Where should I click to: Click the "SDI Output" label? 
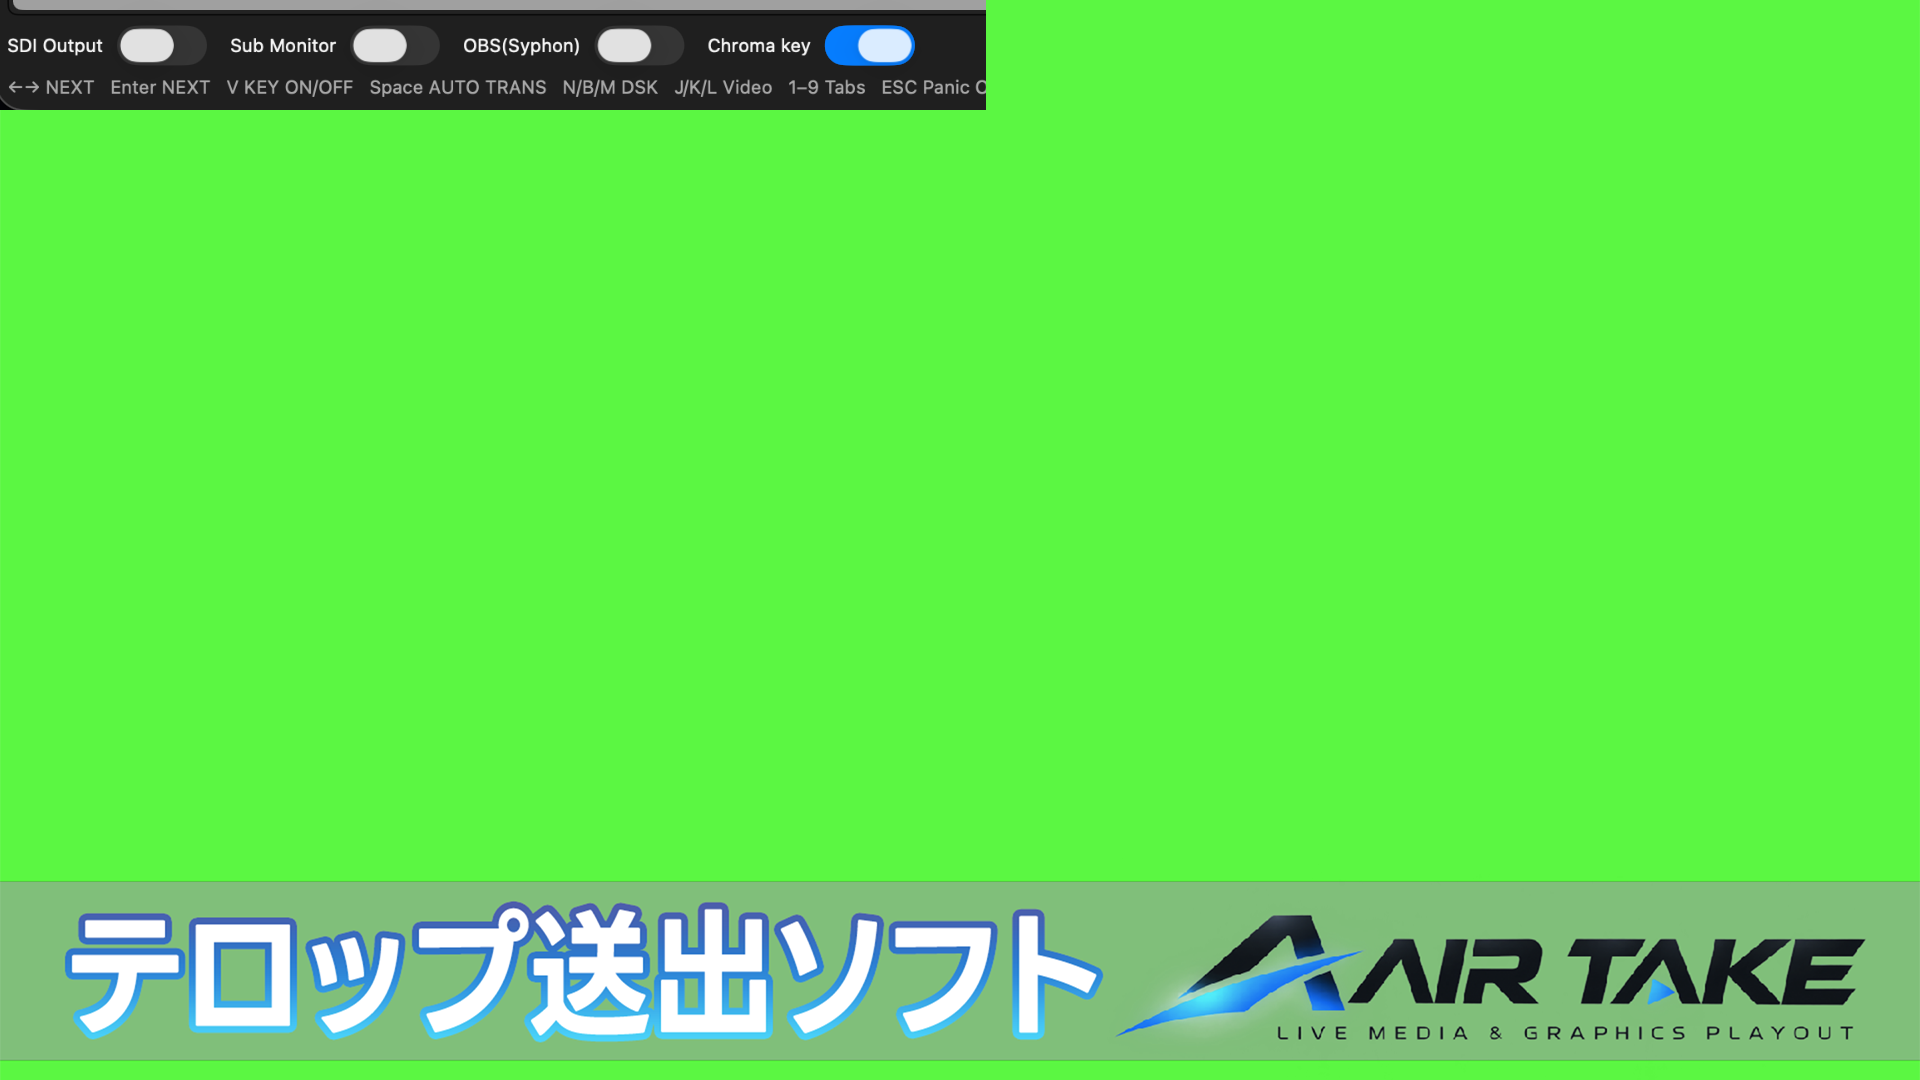pos(55,46)
